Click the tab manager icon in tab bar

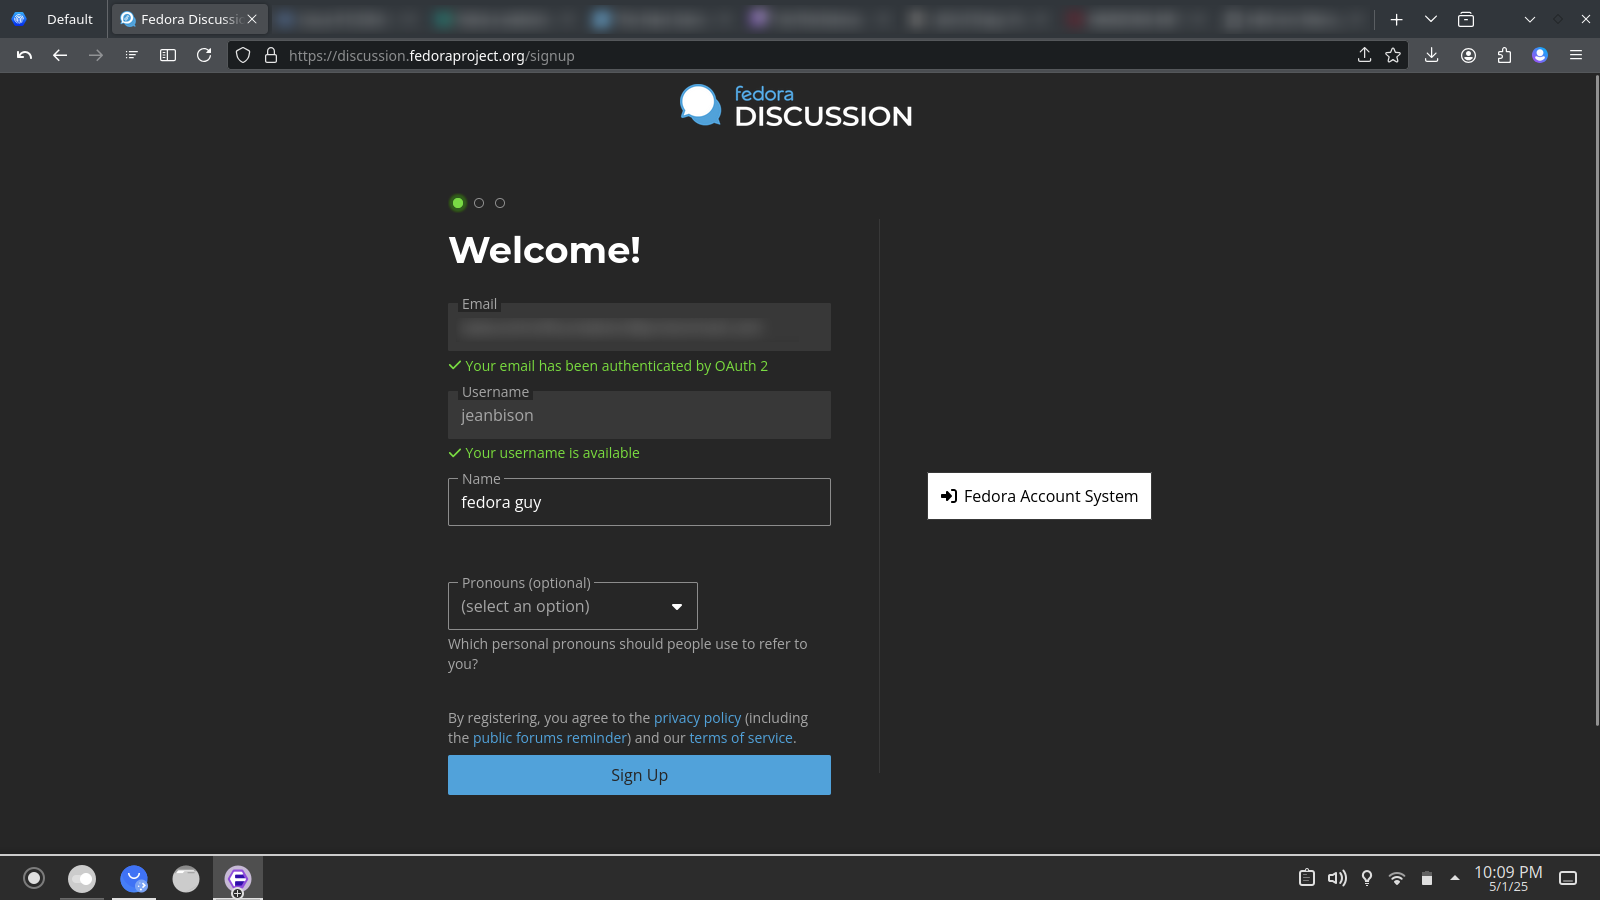coord(1466,19)
